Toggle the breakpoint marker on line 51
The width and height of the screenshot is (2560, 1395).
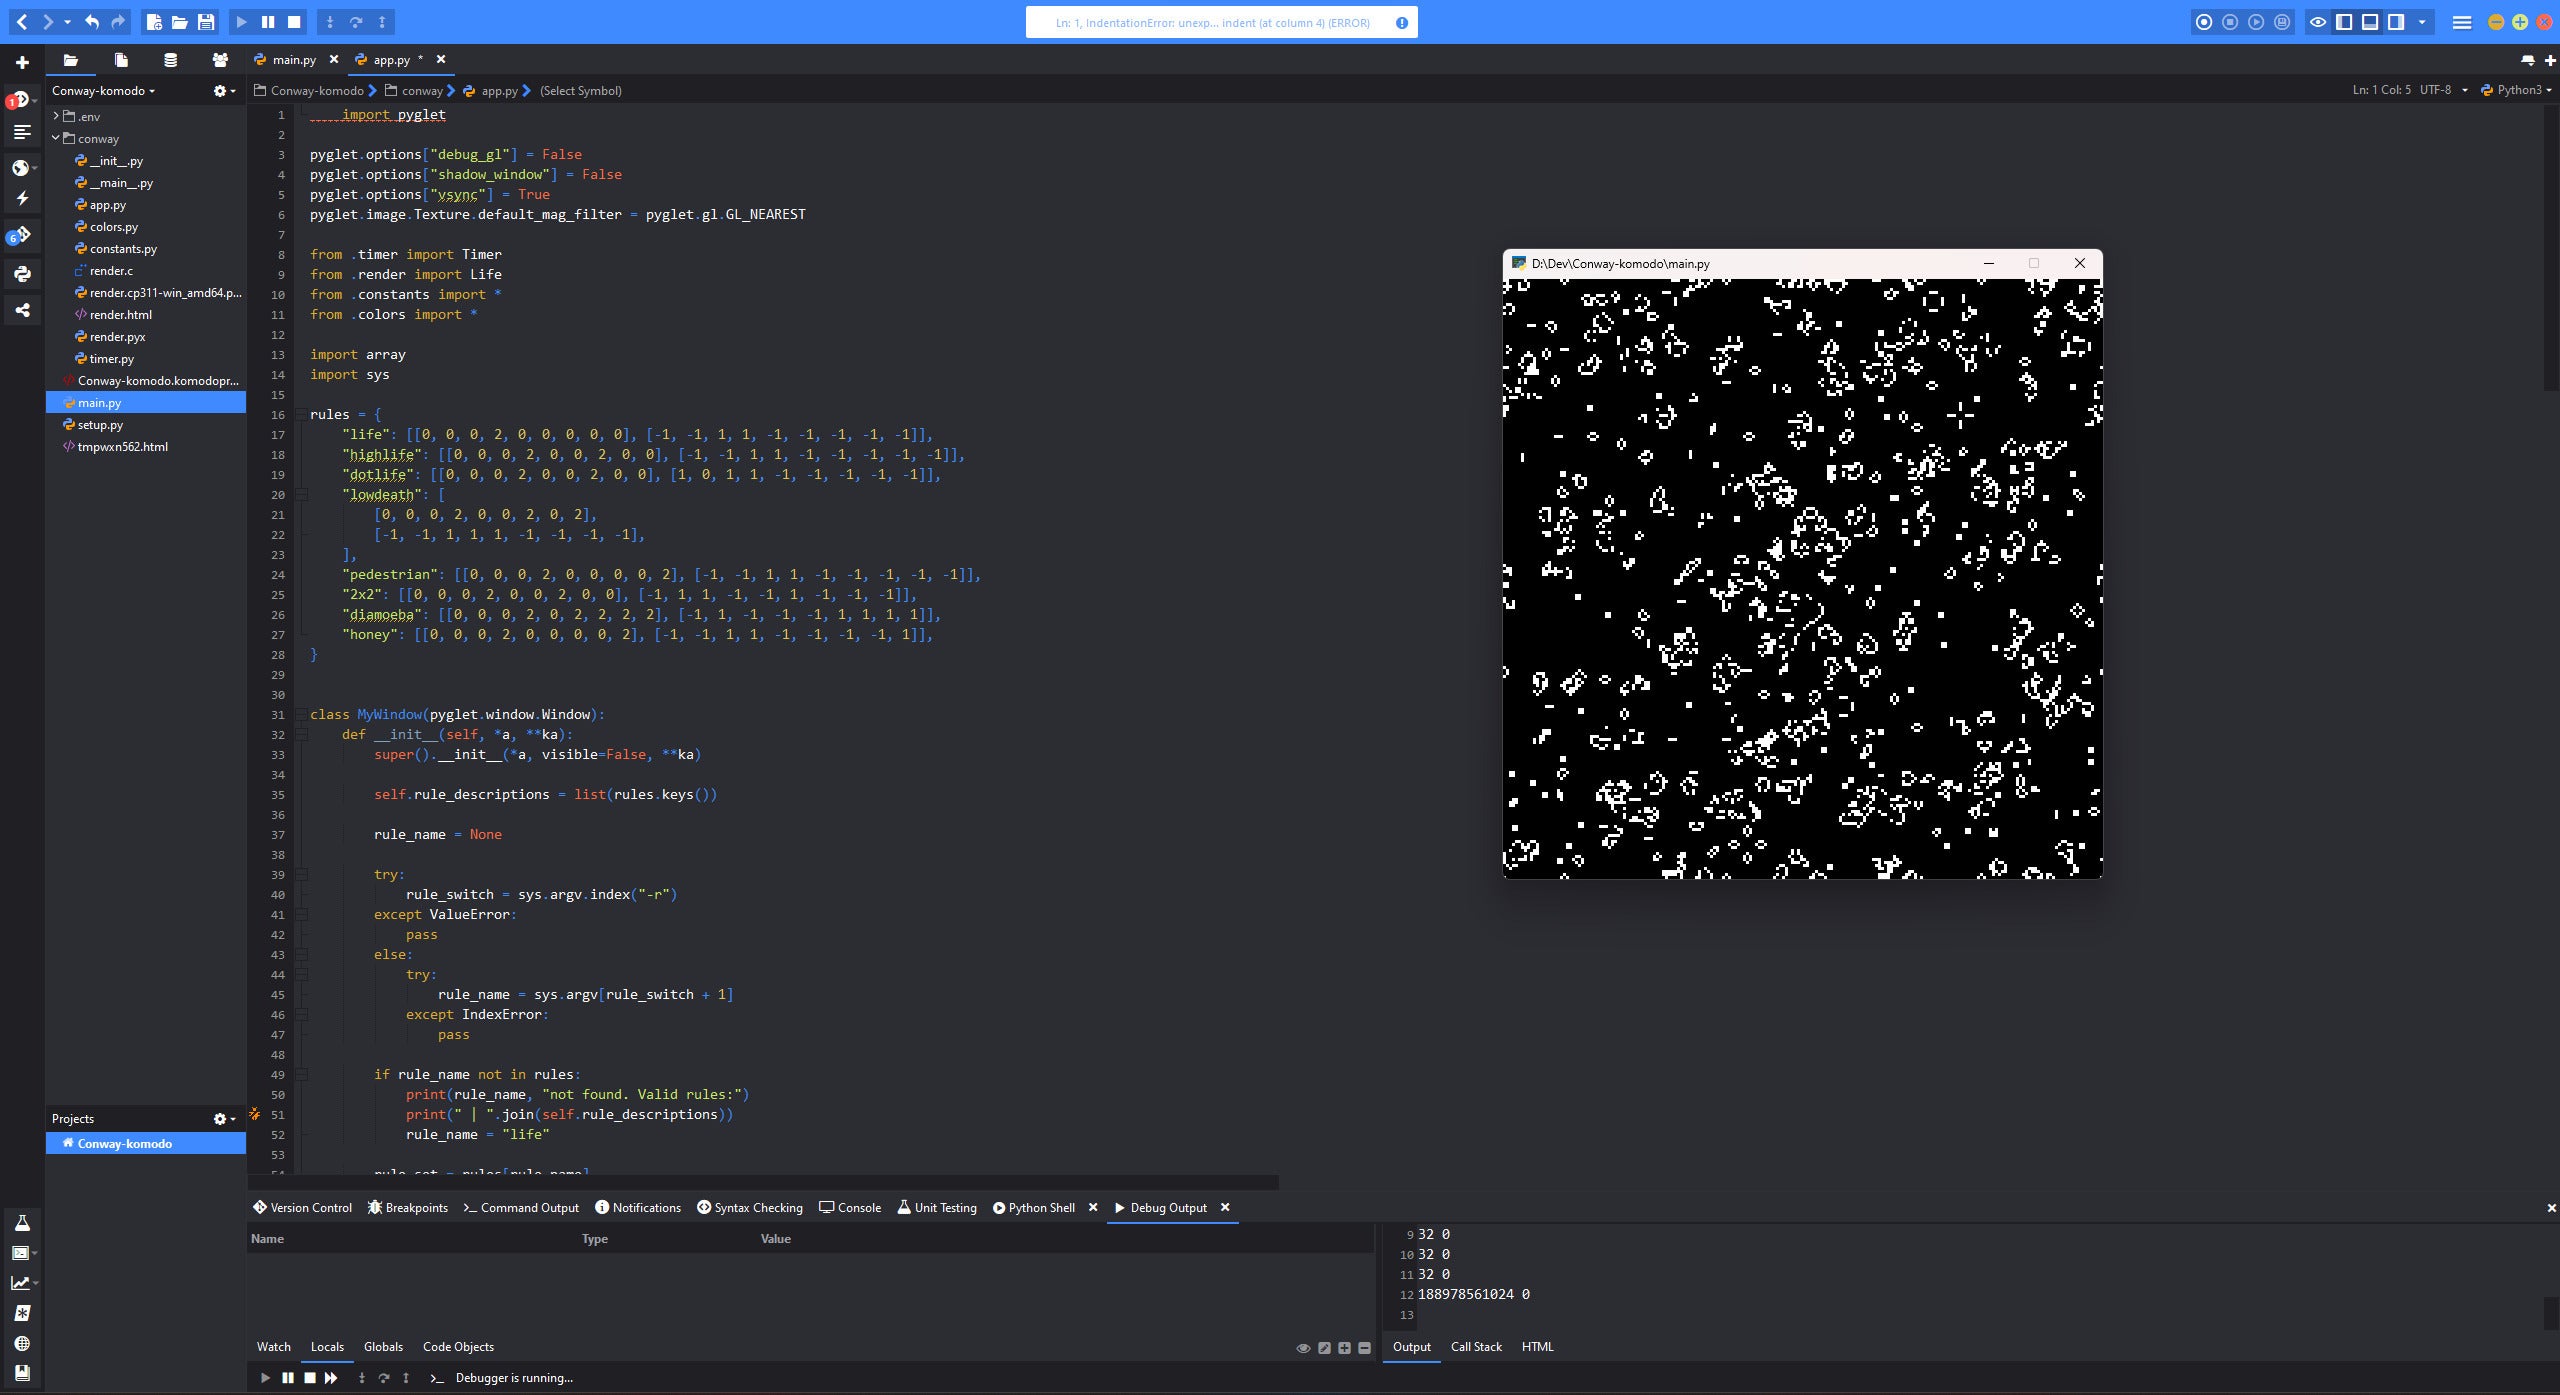coord(255,1114)
